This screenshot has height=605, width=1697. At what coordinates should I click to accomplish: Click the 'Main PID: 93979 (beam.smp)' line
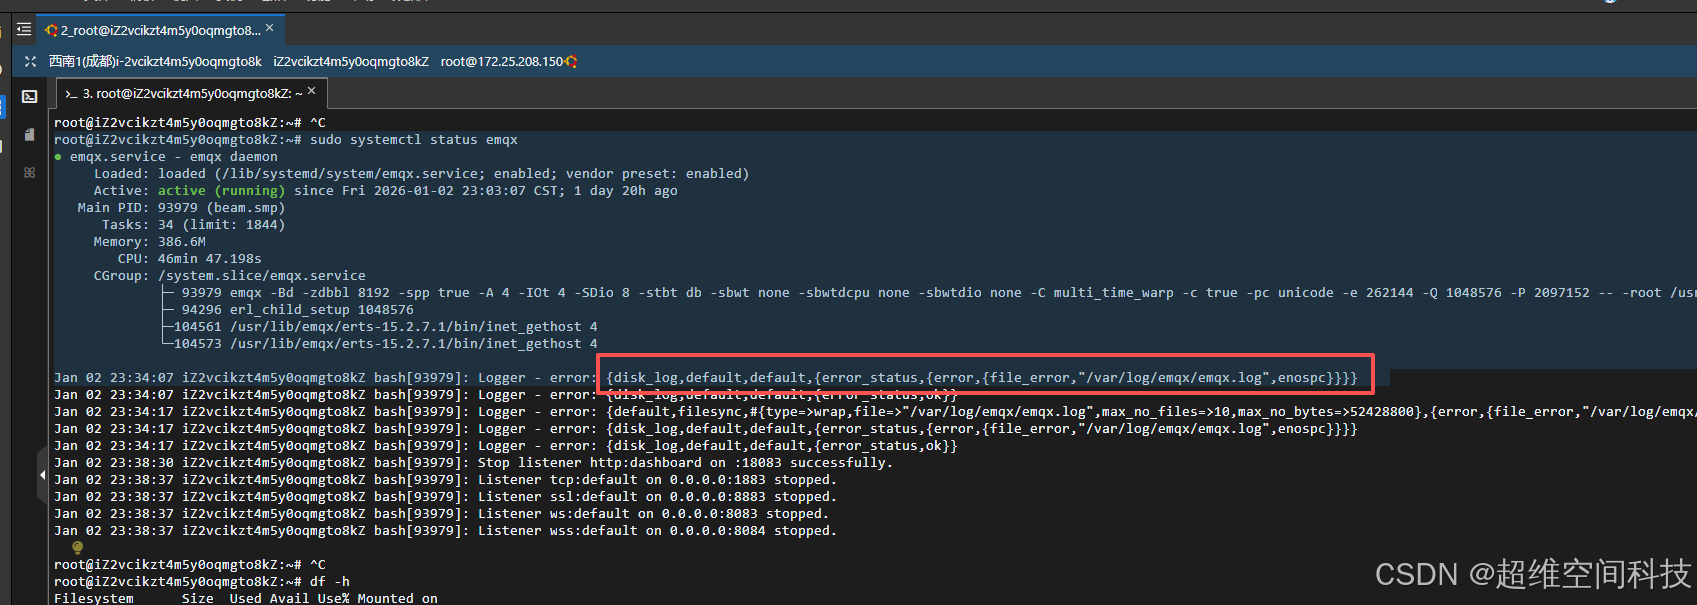tap(181, 207)
